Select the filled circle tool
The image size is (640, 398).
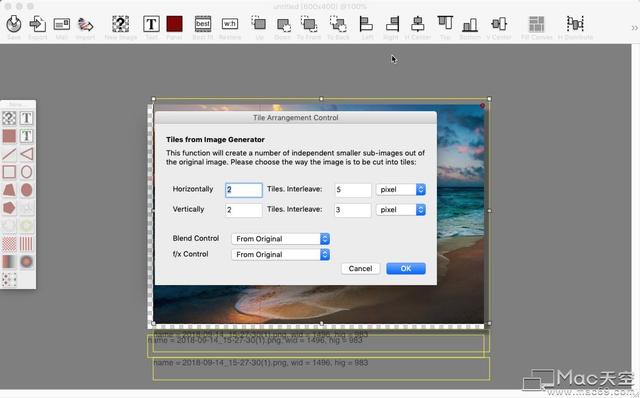[x=27, y=190]
